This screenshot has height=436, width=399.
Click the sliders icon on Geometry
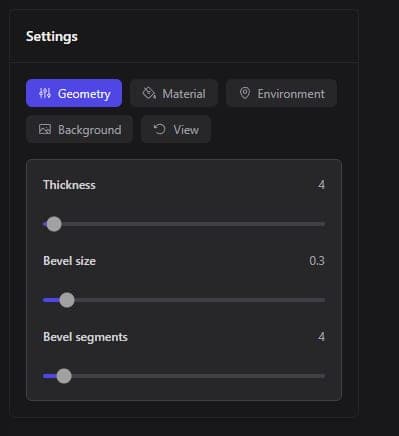pos(45,93)
